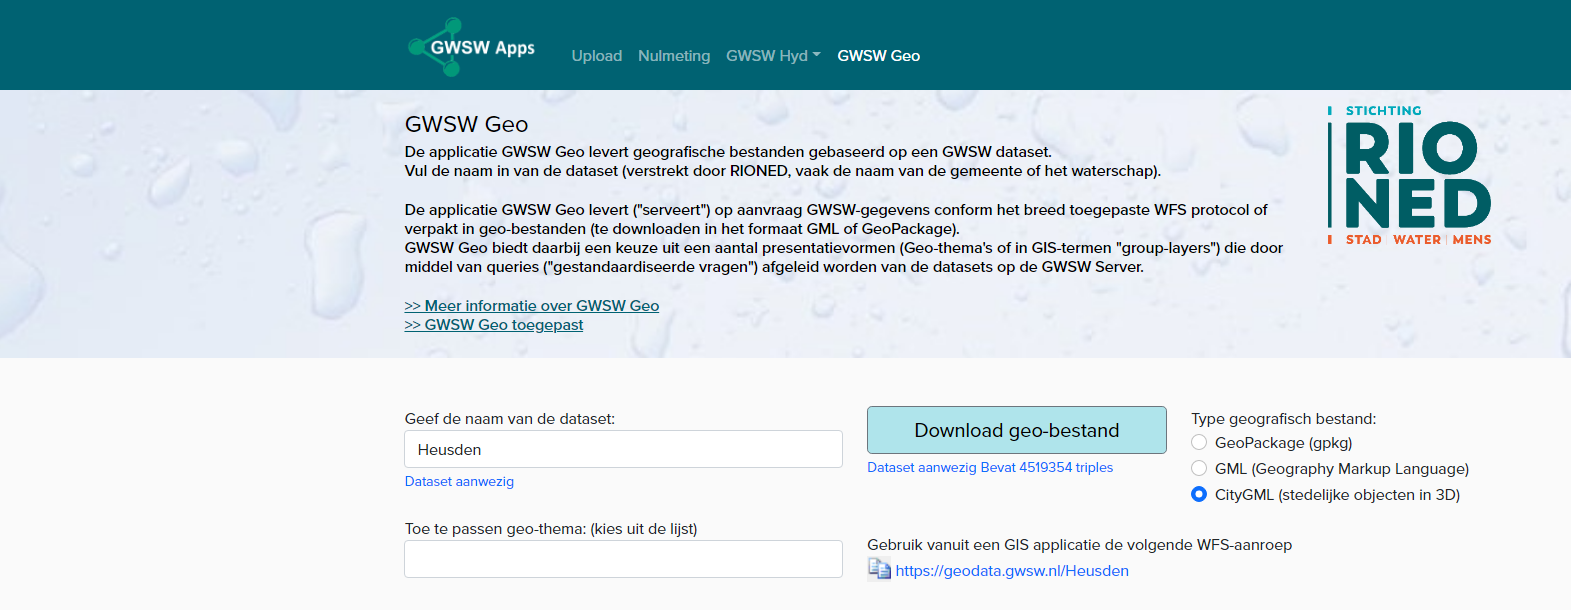1571x610 pixels.
Task: Open the GWSW Geo nav item
Action: 878,56
